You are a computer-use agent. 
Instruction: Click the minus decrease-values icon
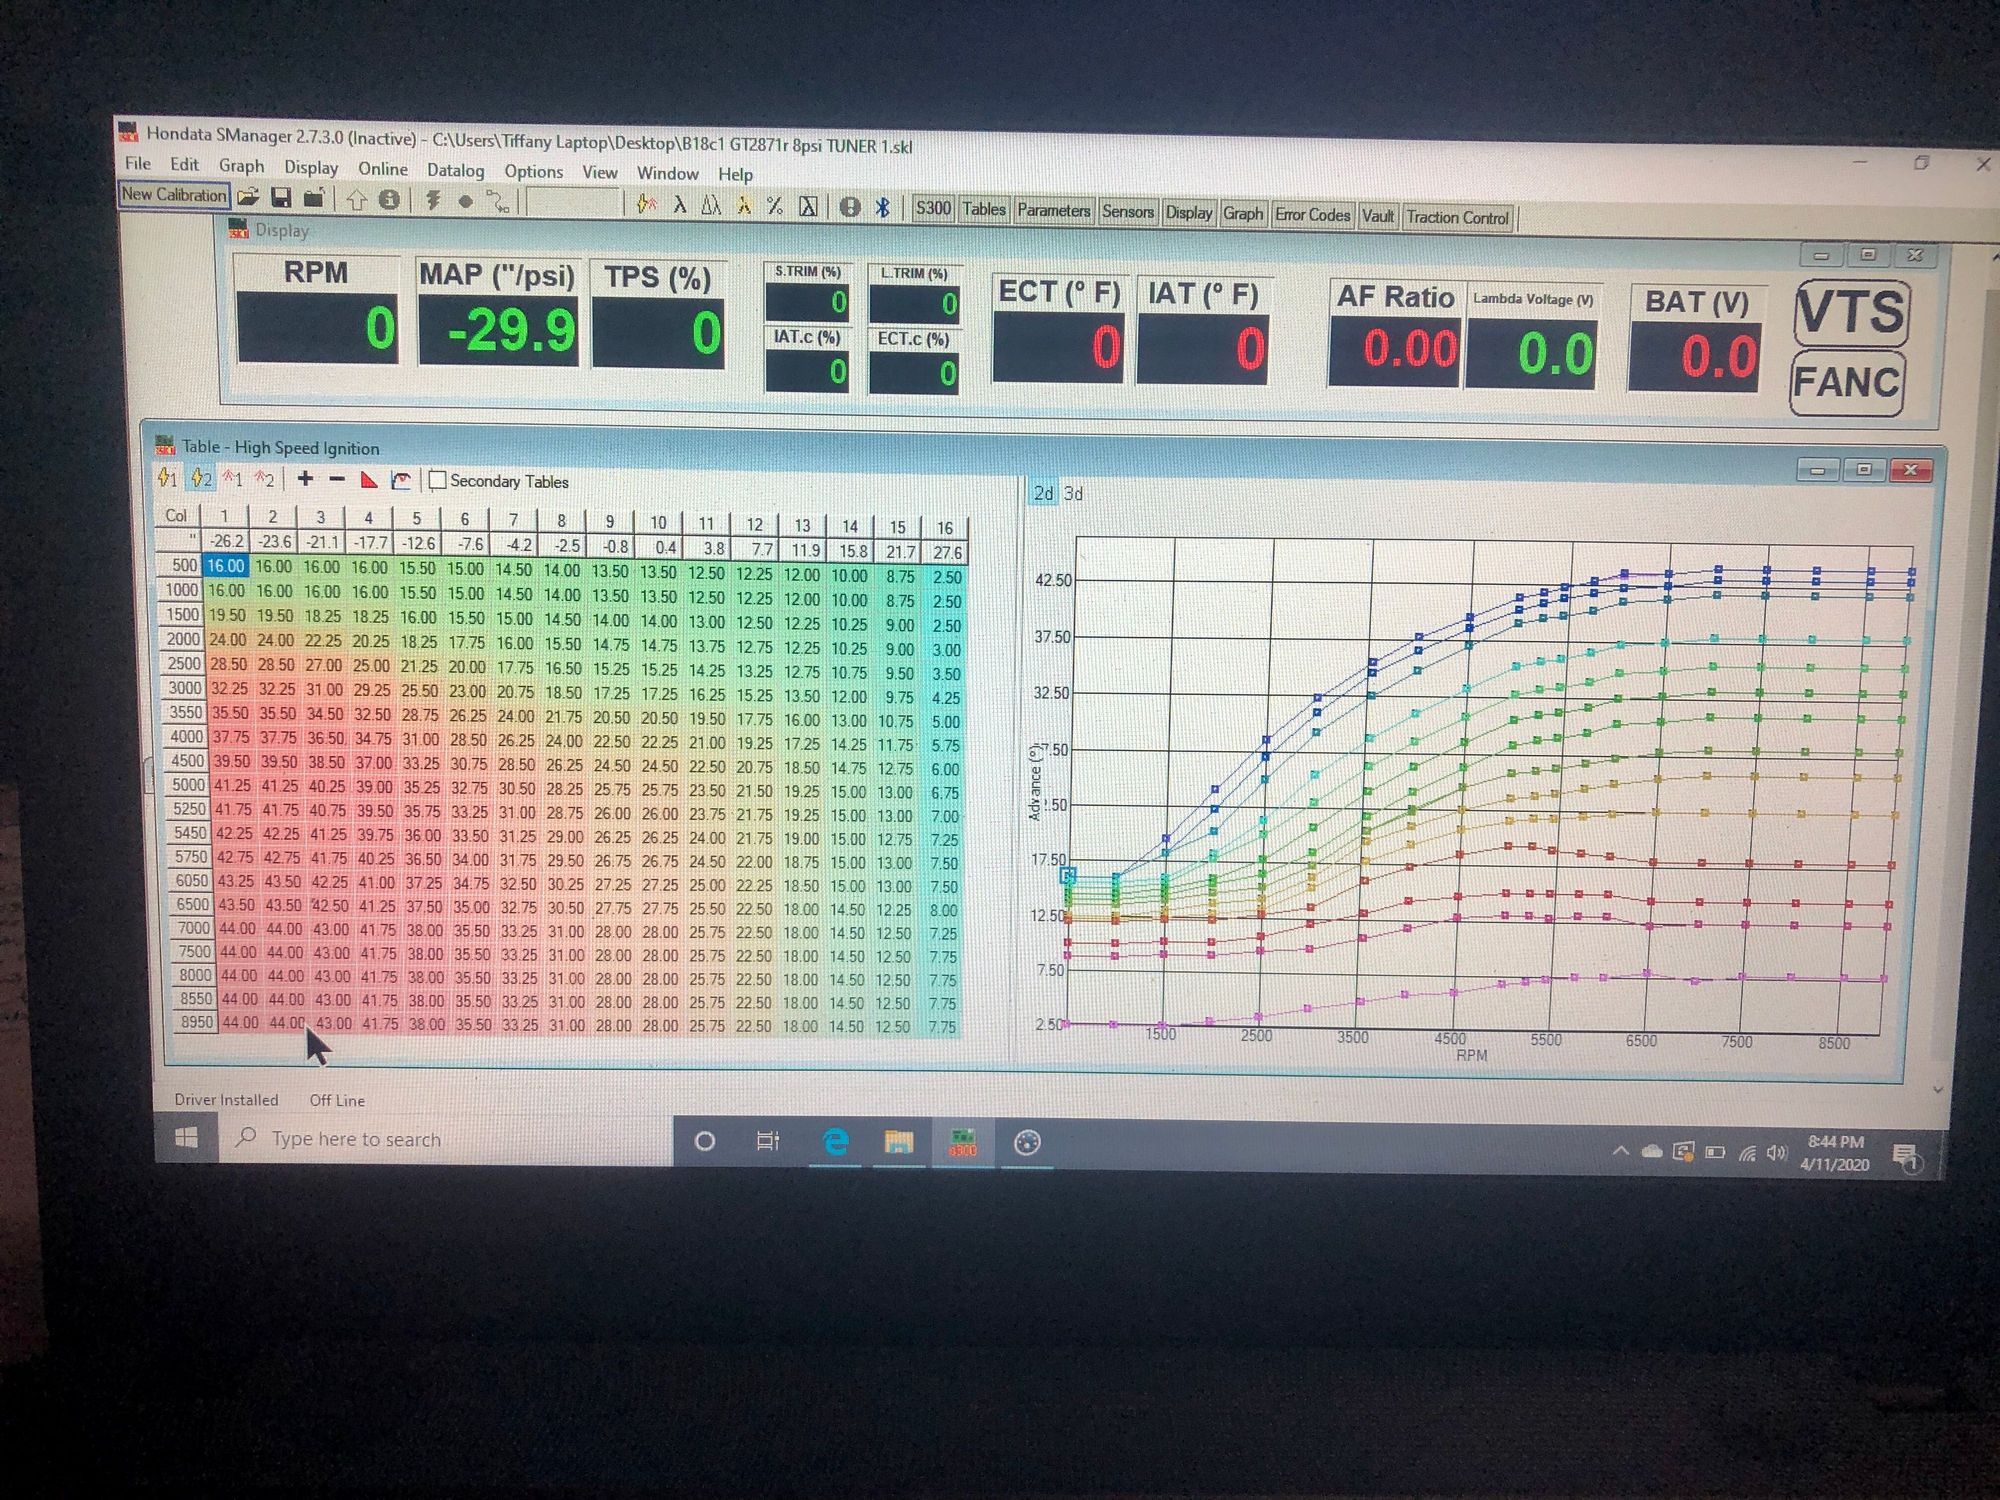point(337,480)
